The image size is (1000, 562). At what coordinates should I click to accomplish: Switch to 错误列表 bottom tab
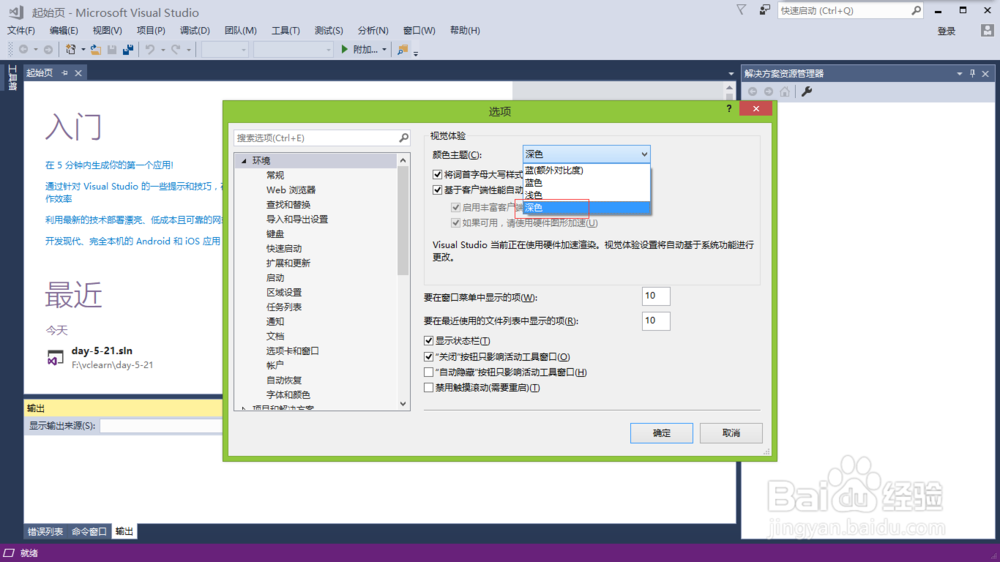coord(45,531)
